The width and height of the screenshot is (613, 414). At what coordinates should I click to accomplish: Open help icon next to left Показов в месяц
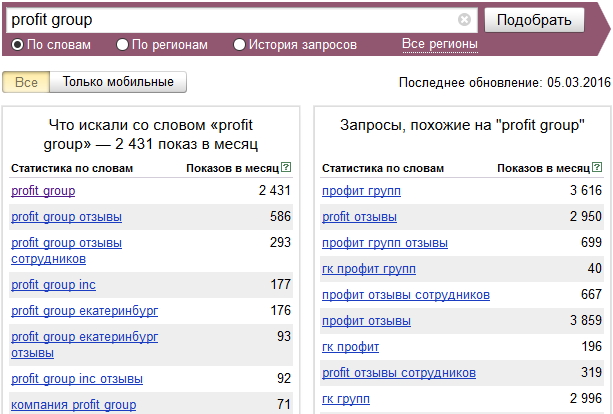[286, 167]
